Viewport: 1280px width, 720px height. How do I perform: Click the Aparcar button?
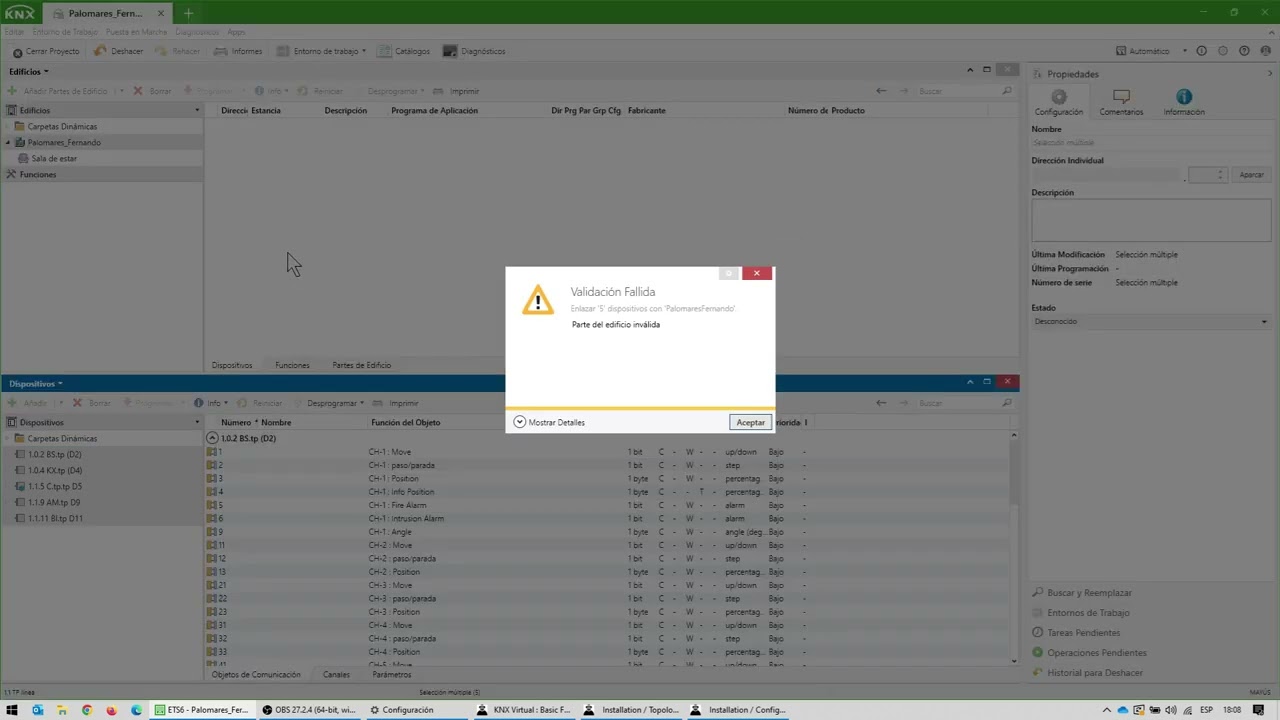click(1252, 175)
